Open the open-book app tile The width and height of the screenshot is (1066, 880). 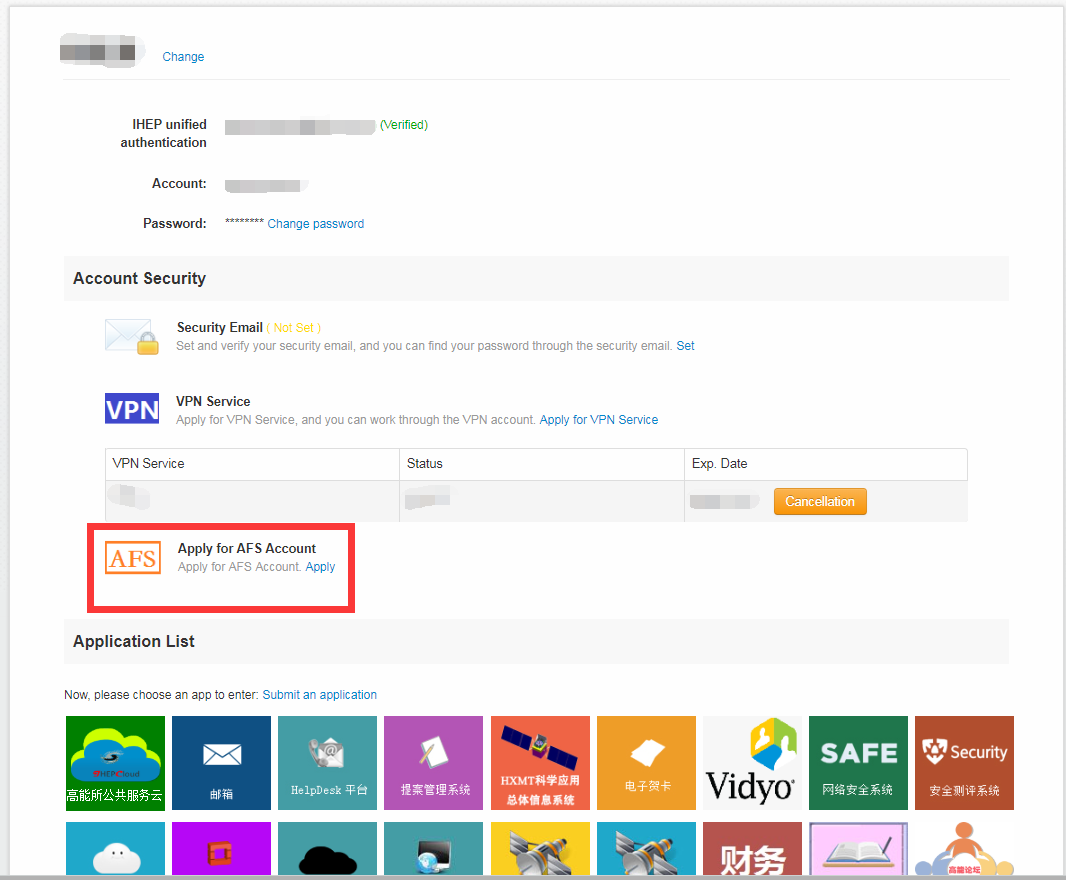(858, 849)
